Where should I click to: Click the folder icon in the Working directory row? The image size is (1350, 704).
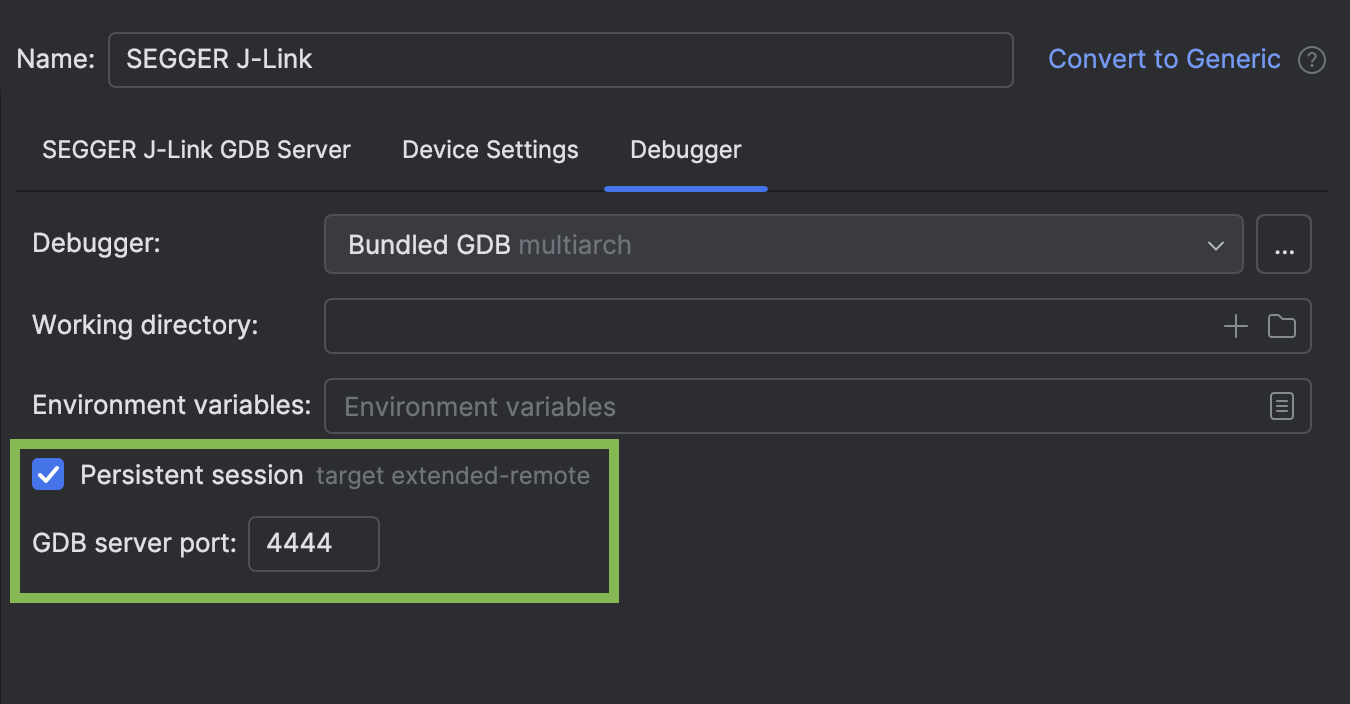(x=1282, y=325)
